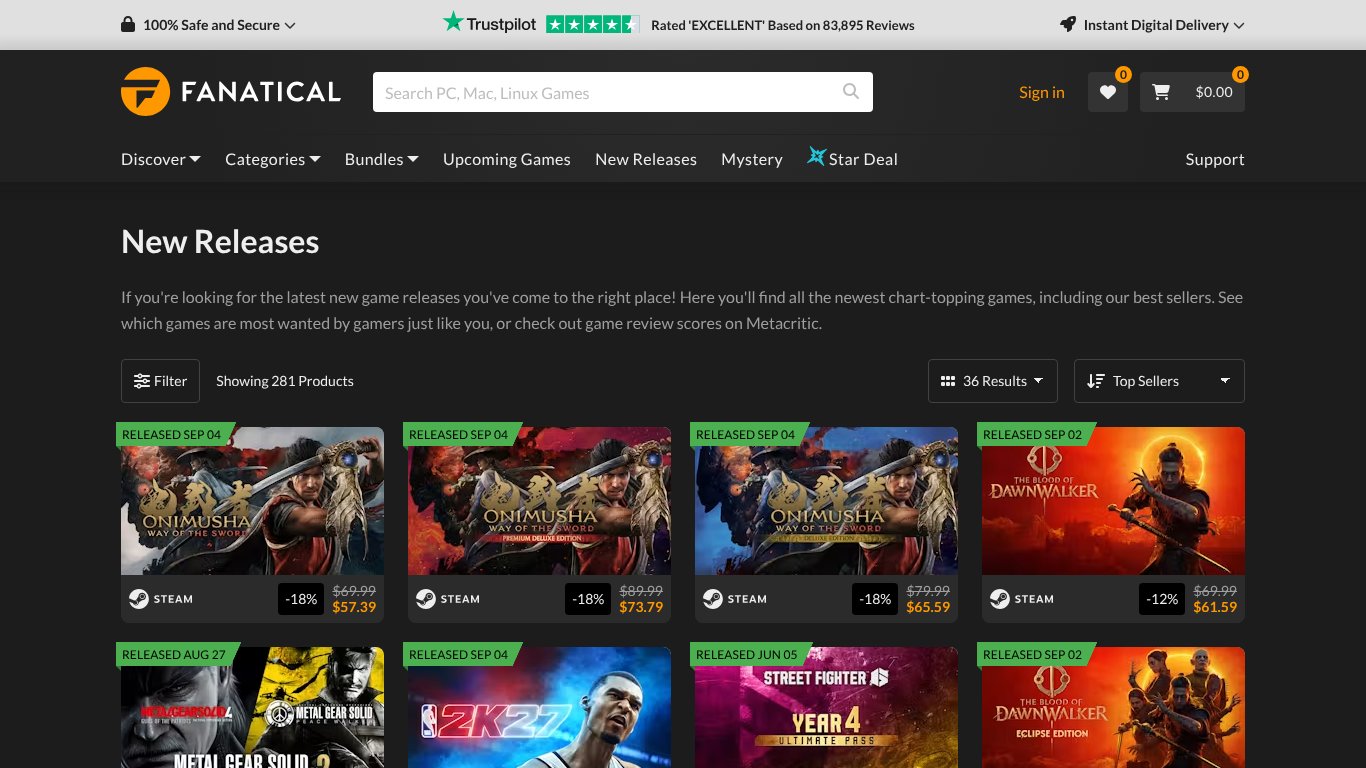
Task: Click the search magnifier icon
Action: pyautogui.click(x=851, y=92)
